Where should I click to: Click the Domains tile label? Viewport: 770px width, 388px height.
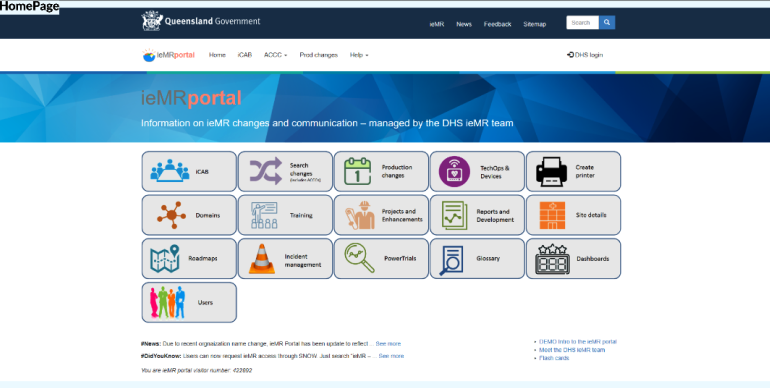pos(208,216)
